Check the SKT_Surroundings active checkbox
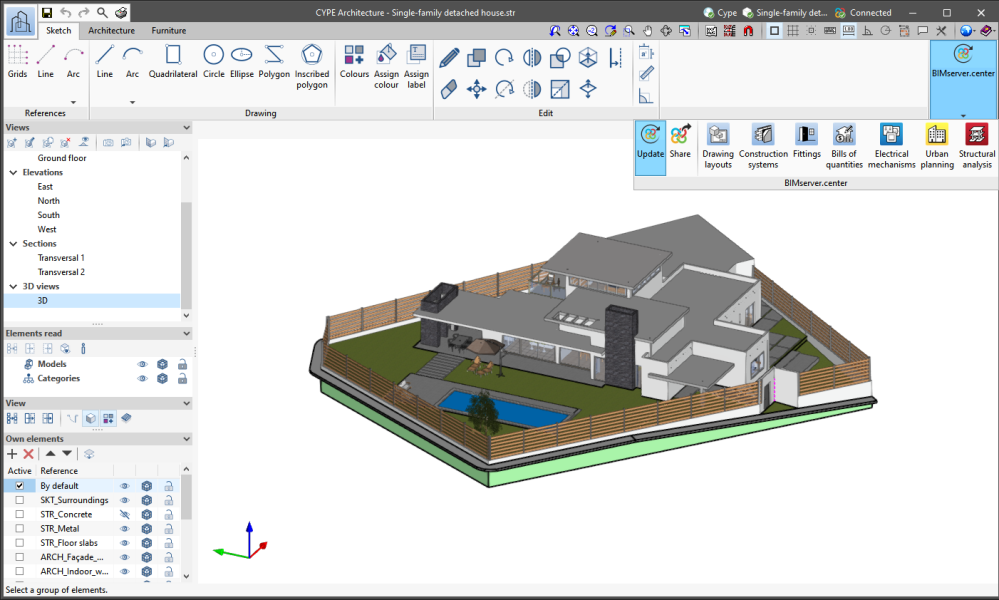Image resolution: width=999 pixels, height=600 pixels. [19, 500]
